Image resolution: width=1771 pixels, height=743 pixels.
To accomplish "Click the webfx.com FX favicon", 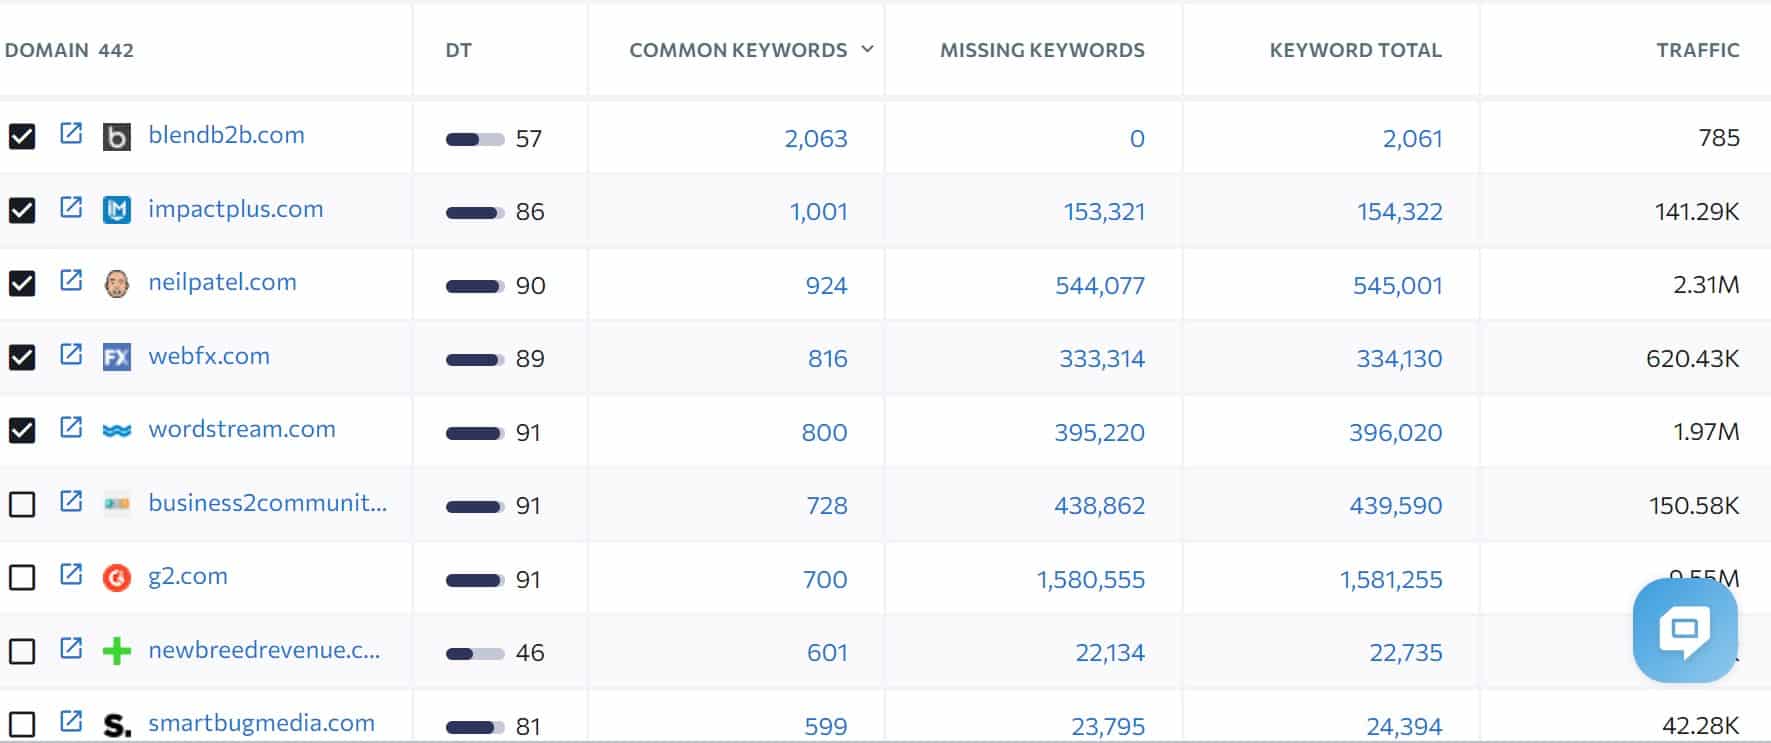I will [117, 357].
